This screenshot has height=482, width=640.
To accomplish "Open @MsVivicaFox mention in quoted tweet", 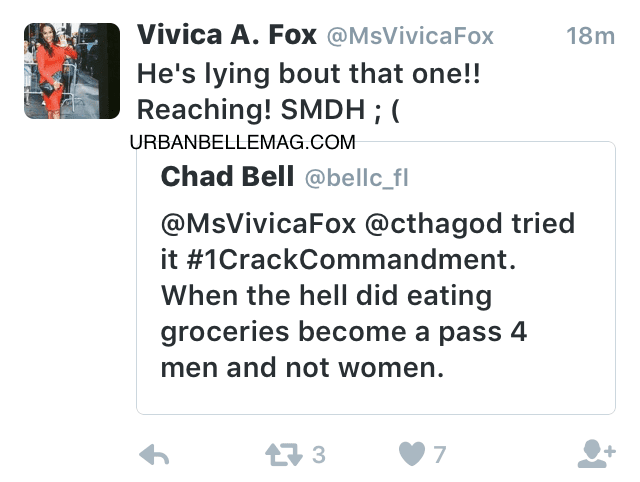I will [x=258, y=224].
